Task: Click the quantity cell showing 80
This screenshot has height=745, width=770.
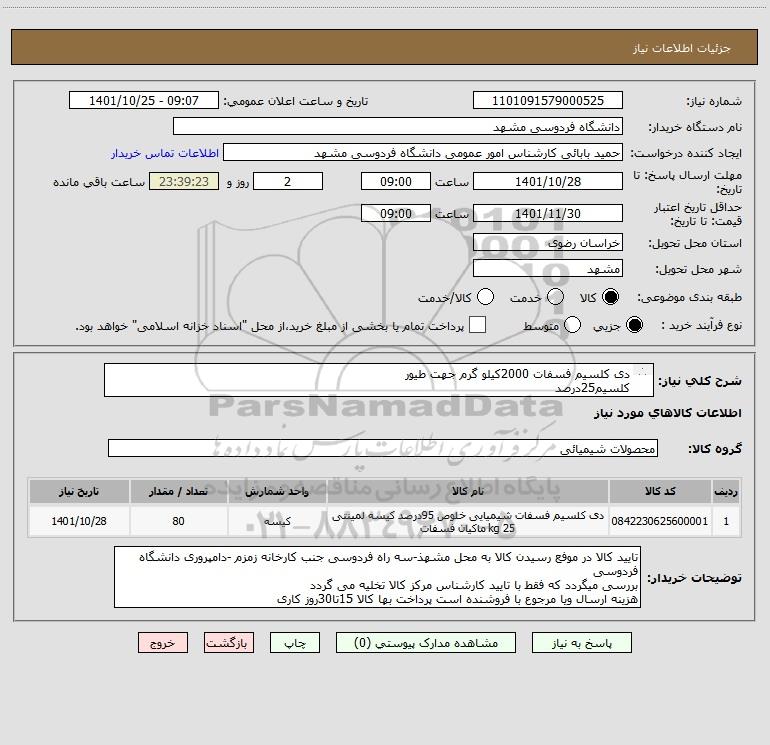Action: [x=178, y=521]
